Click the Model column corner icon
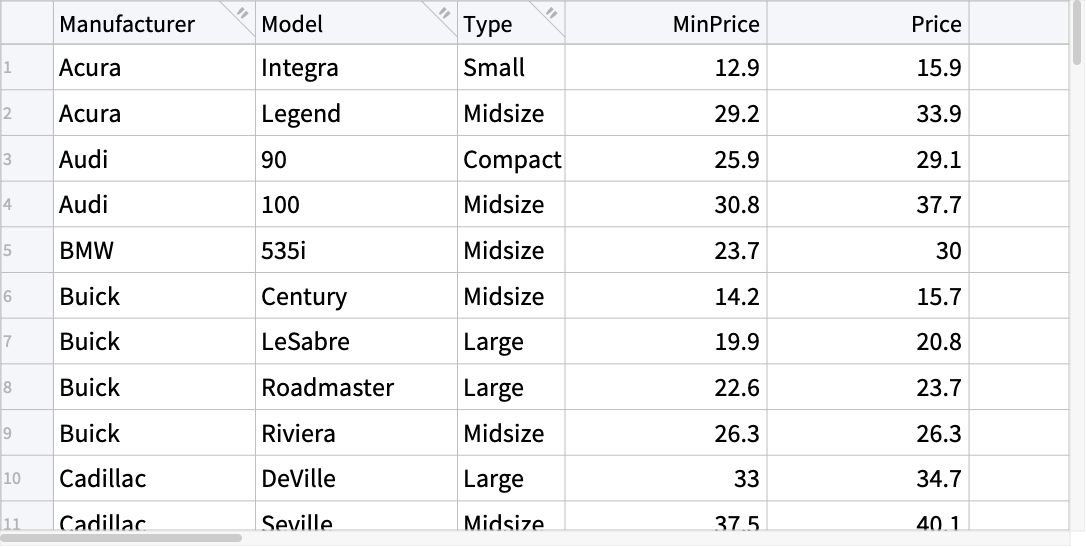Screen dimensions: 1086x548 (444, 12)
